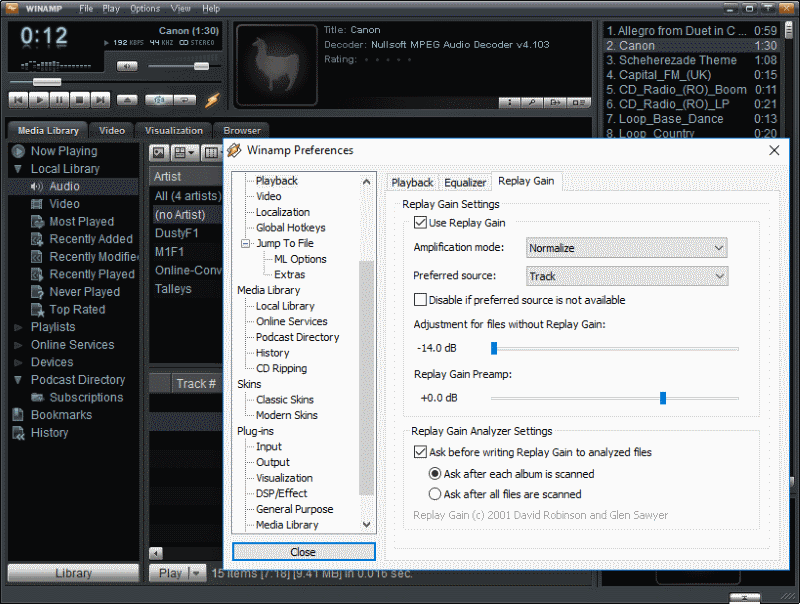
Task: Open the view layout dropdown in library toolbar
Action: tap(184, 152)
